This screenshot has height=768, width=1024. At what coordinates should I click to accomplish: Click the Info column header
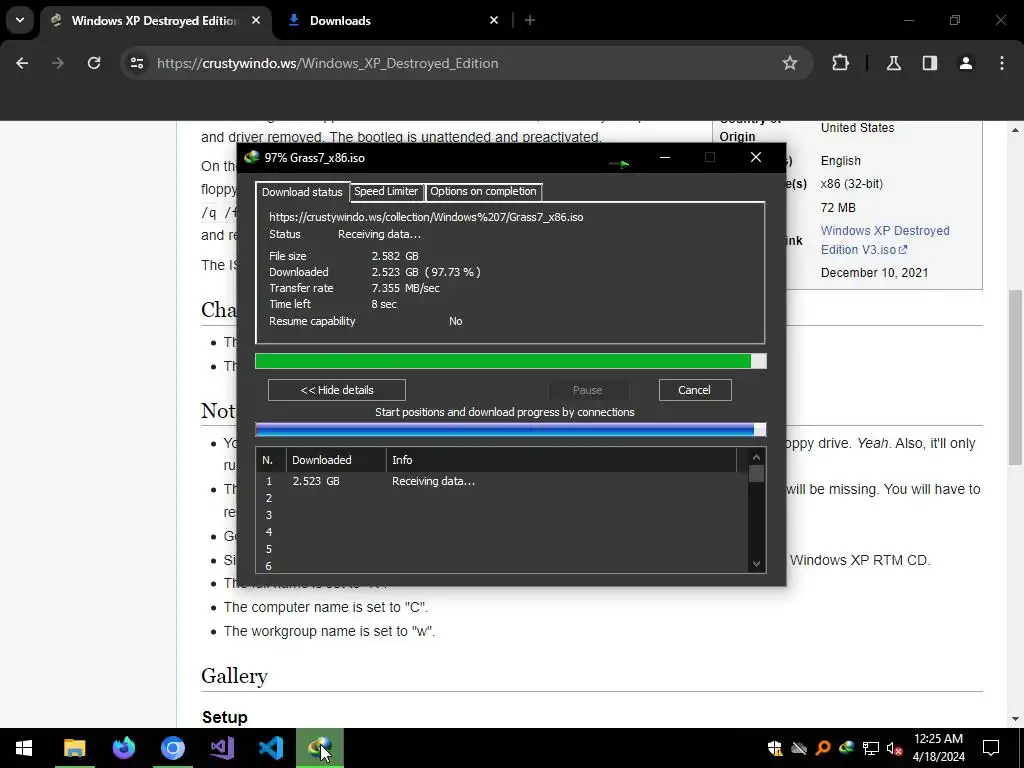[x=562, y=460]
